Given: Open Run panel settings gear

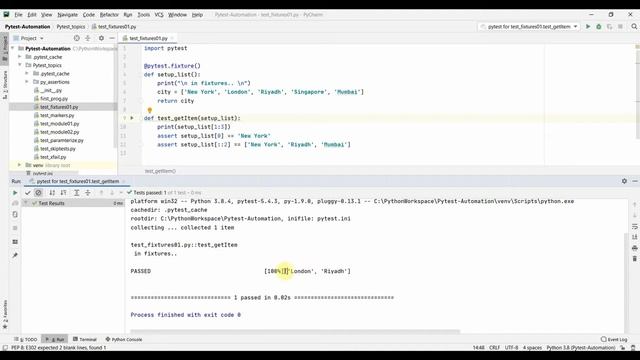Looking at the screenshot, I should point(624,181).
